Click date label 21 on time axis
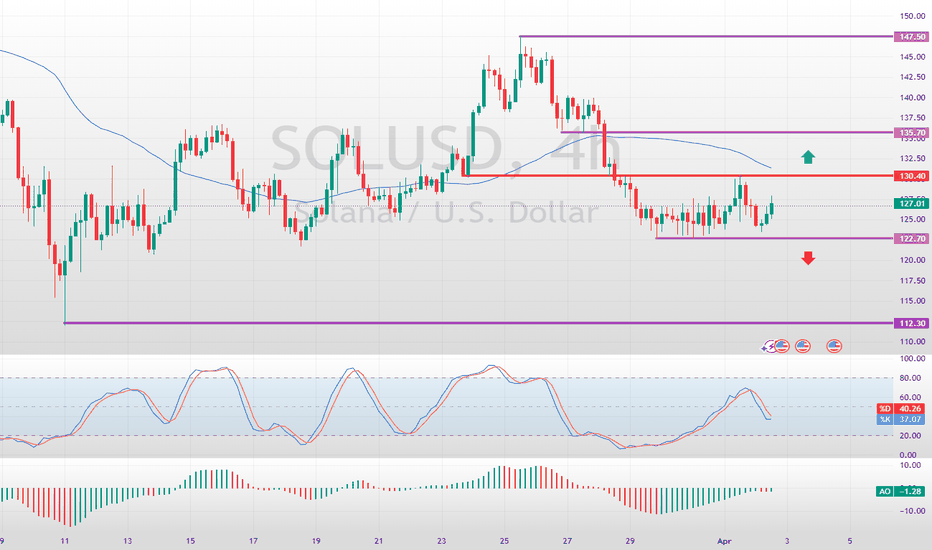This screenshot has width=932, height=550. [x=379, y=540]
